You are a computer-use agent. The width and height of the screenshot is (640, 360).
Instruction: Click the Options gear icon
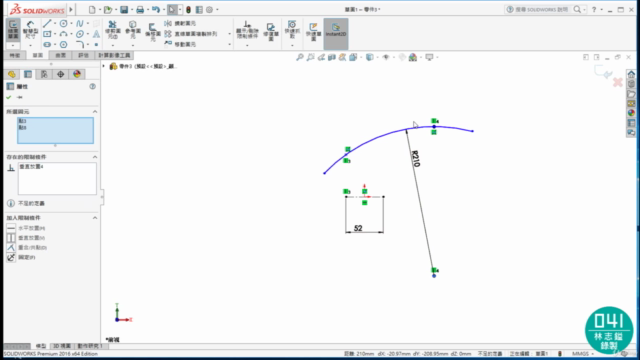coord(209,9)
